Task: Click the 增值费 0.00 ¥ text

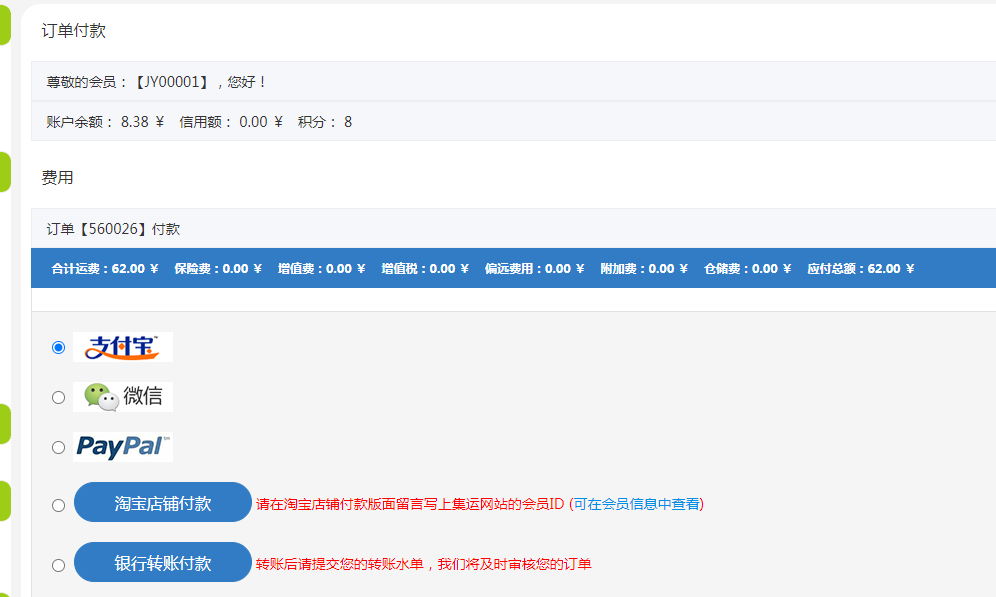Action: click(x=321, y=269)
